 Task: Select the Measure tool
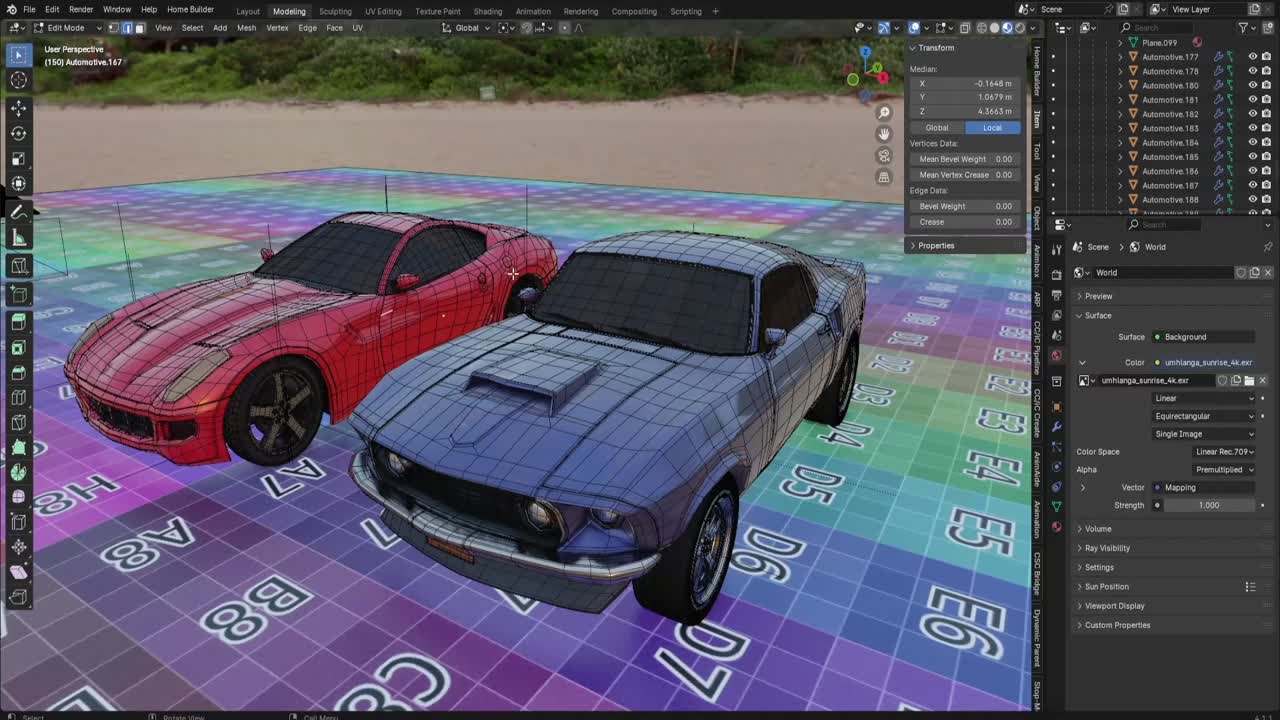coord(18,237)
